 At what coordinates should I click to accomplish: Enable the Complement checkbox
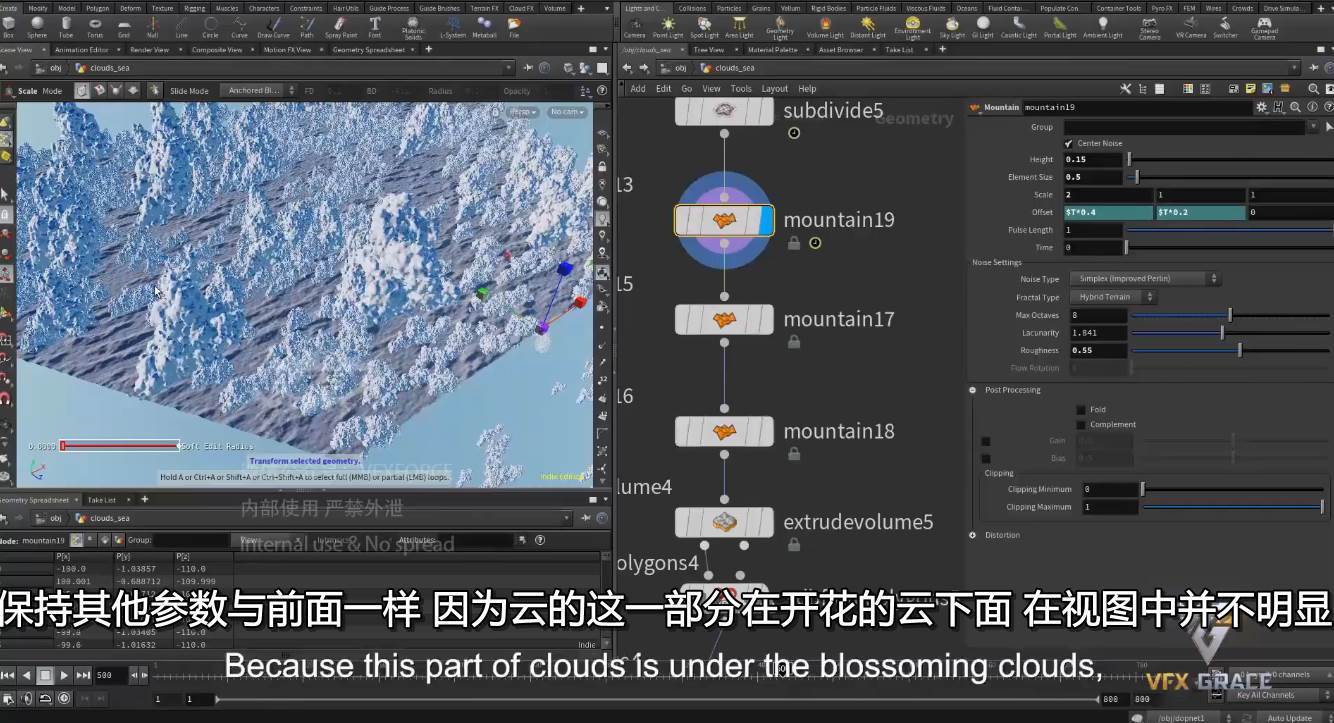point(1080,424)
